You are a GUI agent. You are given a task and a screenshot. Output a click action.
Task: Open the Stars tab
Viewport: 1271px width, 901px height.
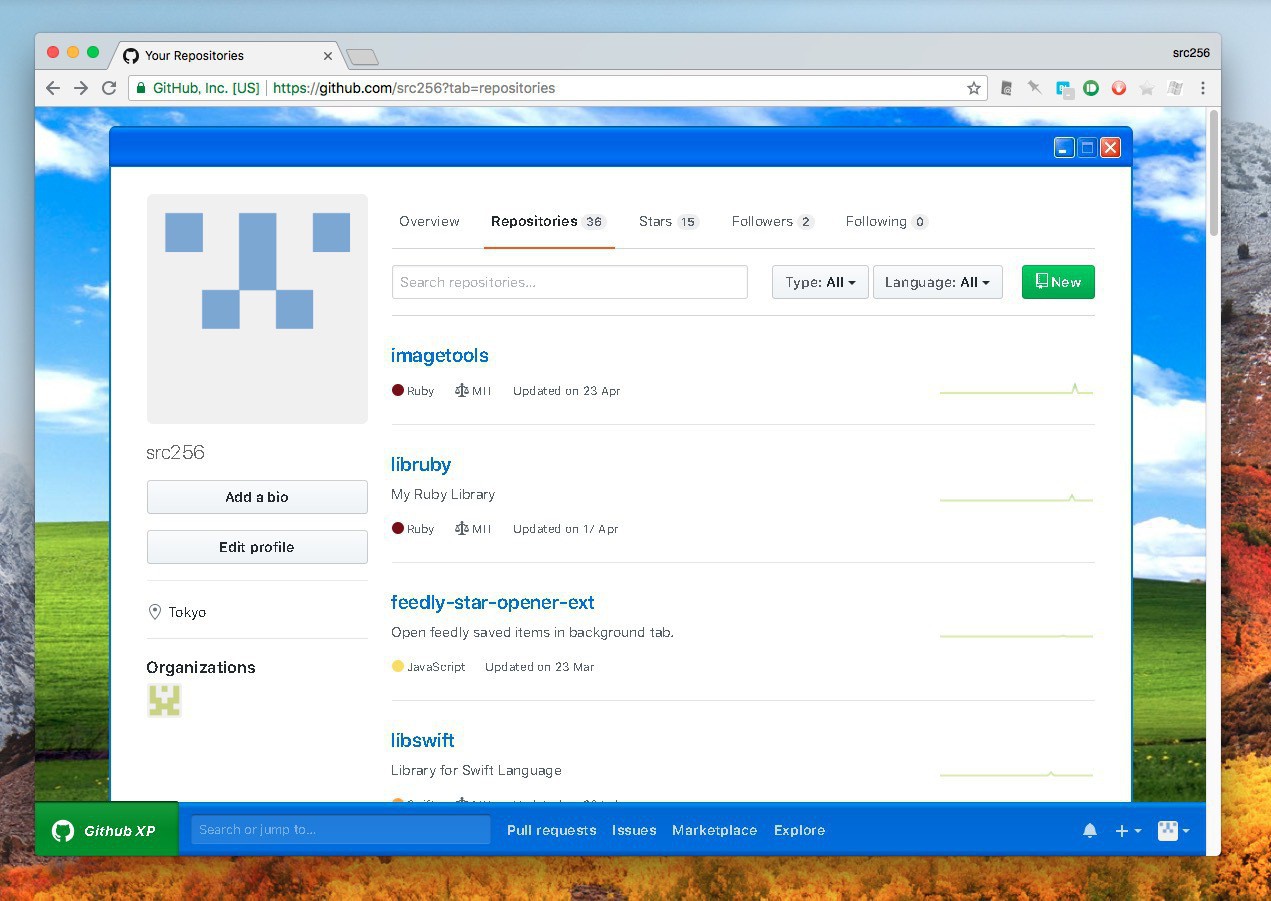(667, 222)
